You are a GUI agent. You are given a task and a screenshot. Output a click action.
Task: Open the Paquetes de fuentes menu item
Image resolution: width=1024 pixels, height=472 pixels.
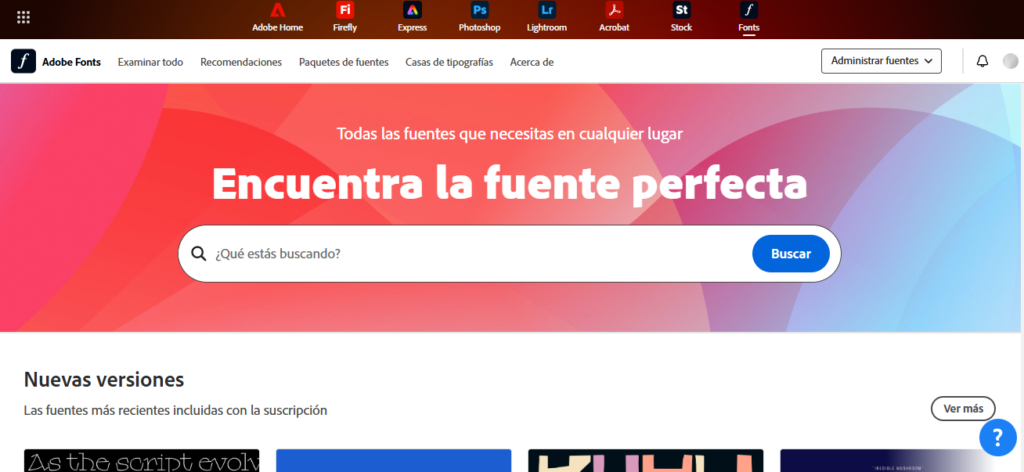(343, 62)
